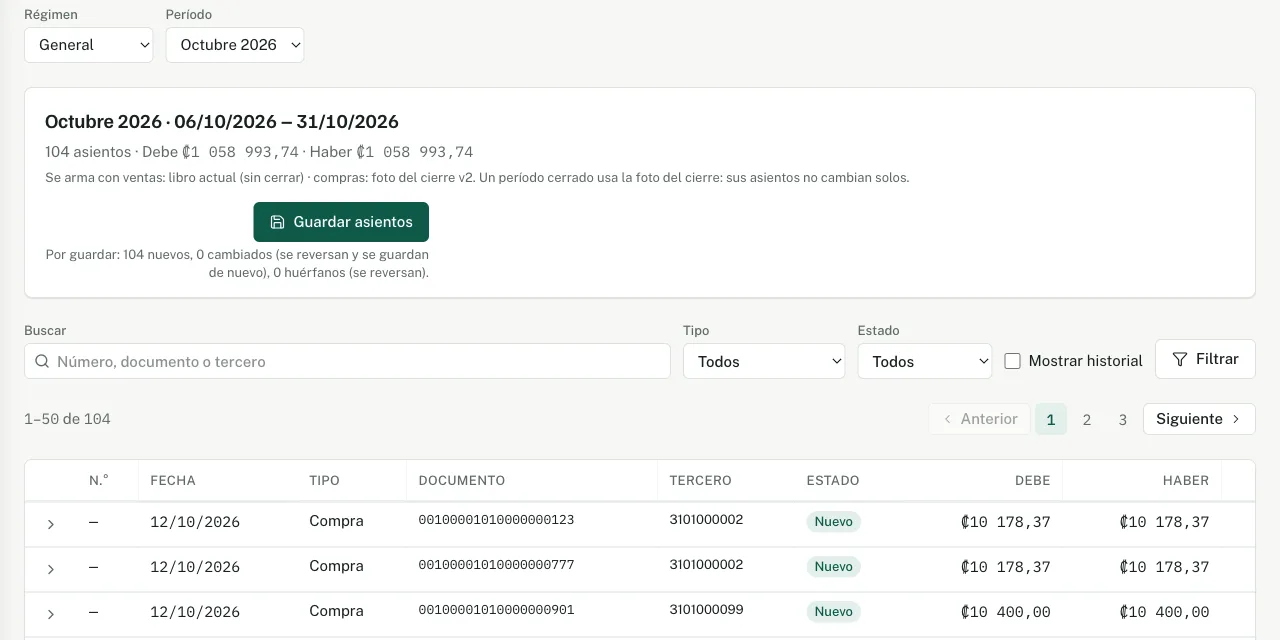
Task: Go to page 3 of results
Action: [1123, 419]
